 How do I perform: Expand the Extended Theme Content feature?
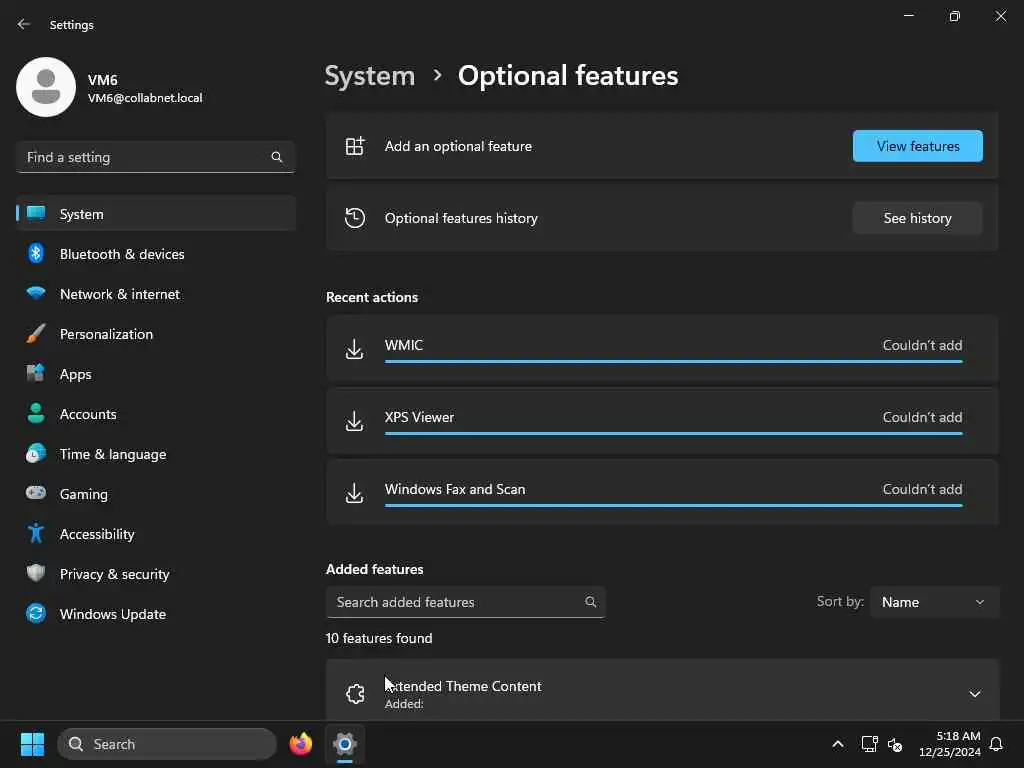point(974,694)
